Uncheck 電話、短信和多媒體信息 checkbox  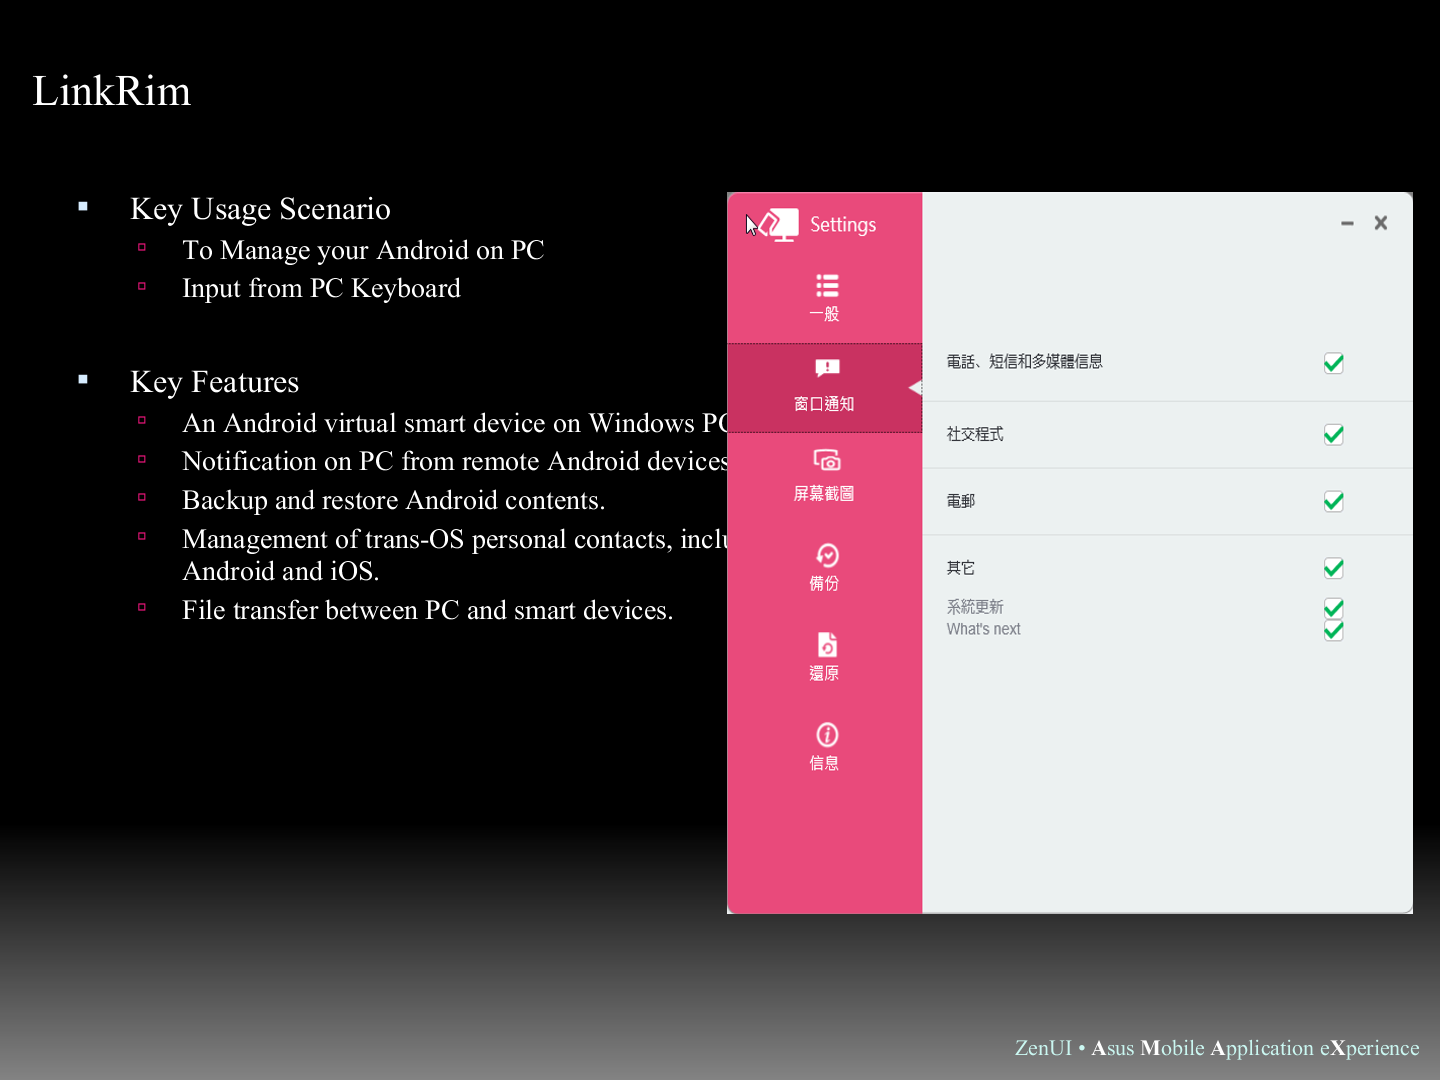[1333, 363]
